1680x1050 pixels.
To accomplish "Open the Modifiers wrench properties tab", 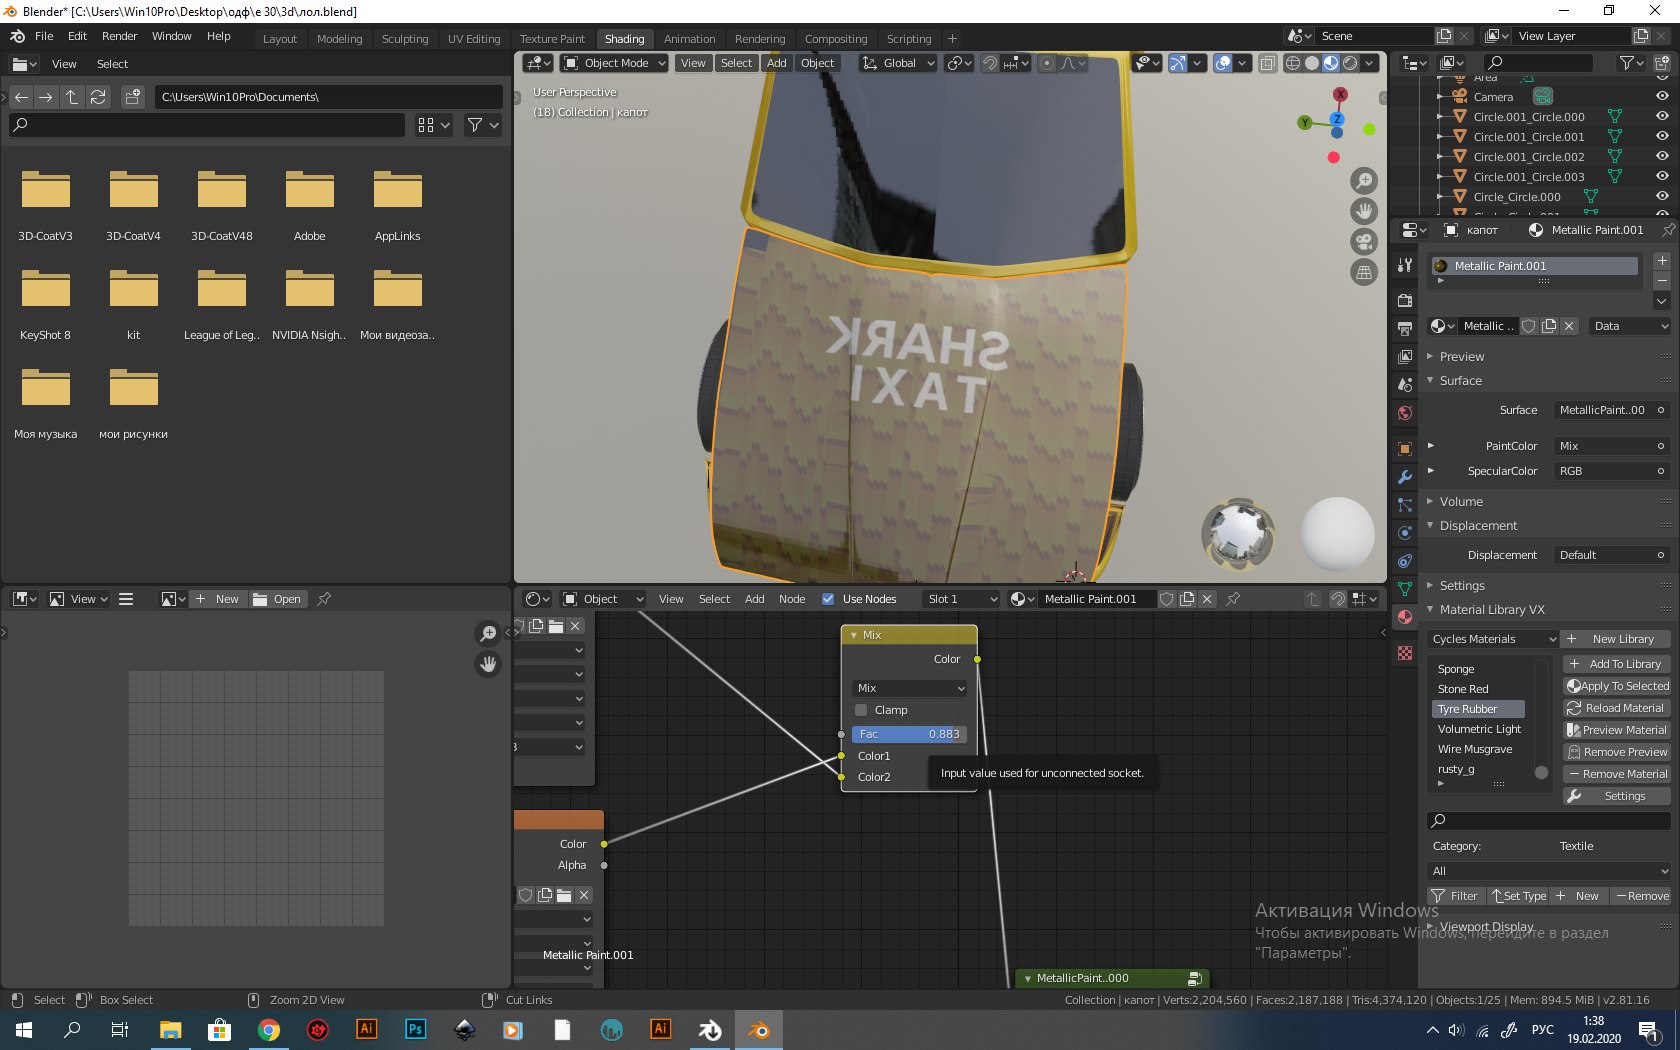I will point(1405,477).
